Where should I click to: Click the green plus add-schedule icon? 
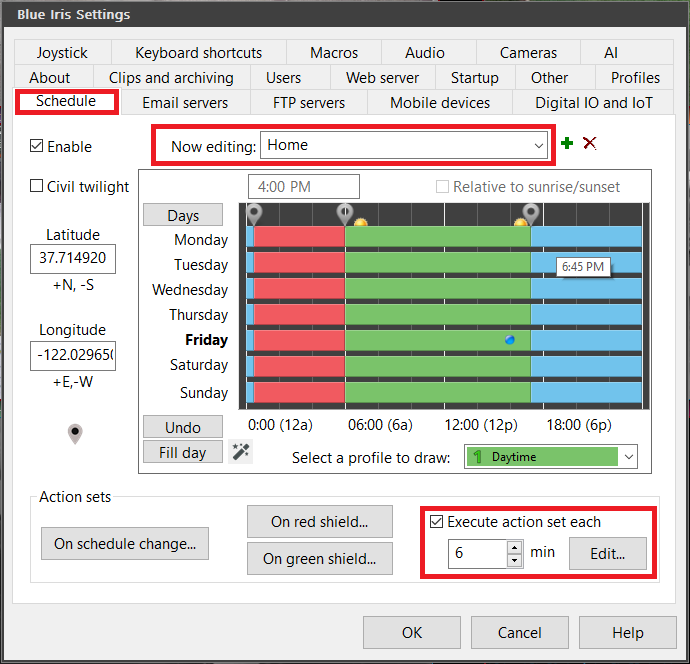(x=567, y=143)
